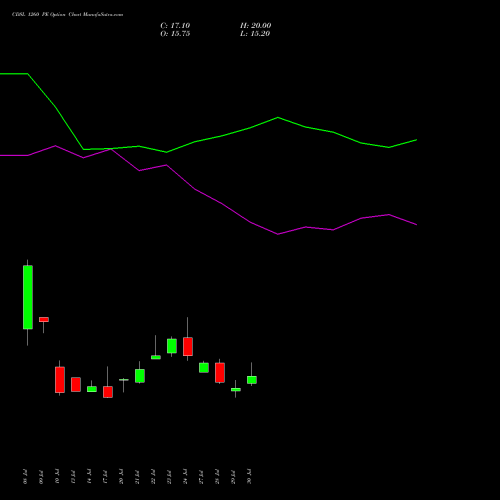500x500 pixels.
Task: Click the "20 Jul" date axis label
Action: [x=121, y=477]
